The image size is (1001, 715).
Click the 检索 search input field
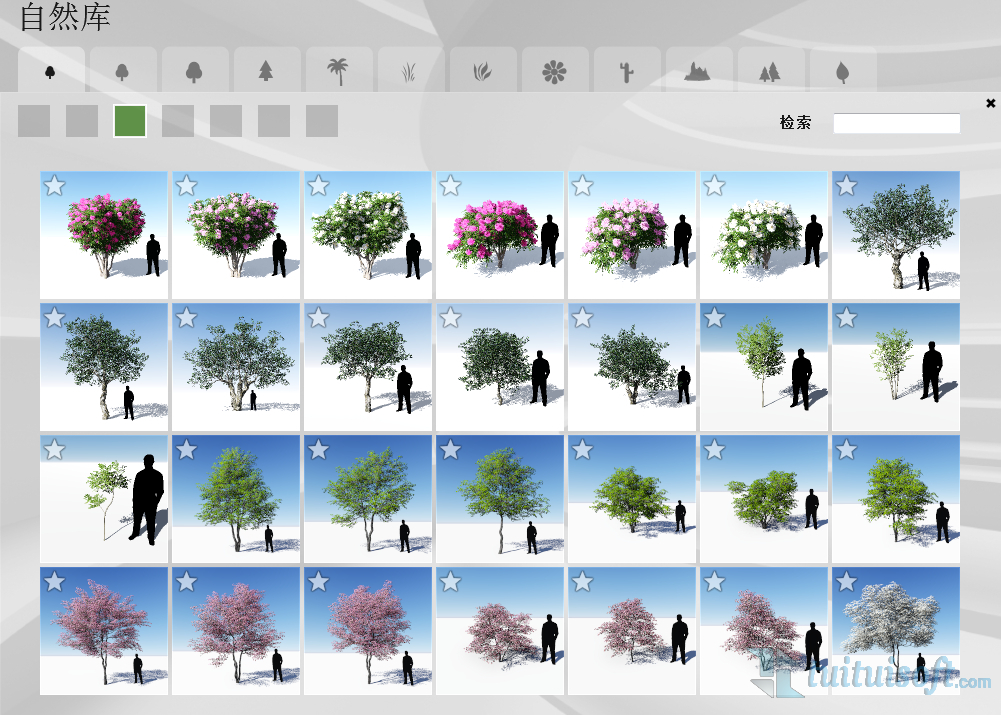tap(896, 124)
